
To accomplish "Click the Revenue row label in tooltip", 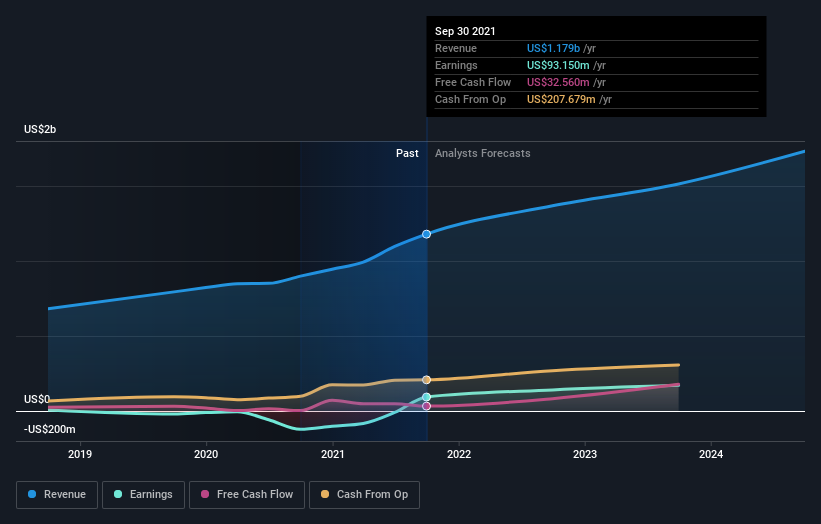I will click(456, 48).
